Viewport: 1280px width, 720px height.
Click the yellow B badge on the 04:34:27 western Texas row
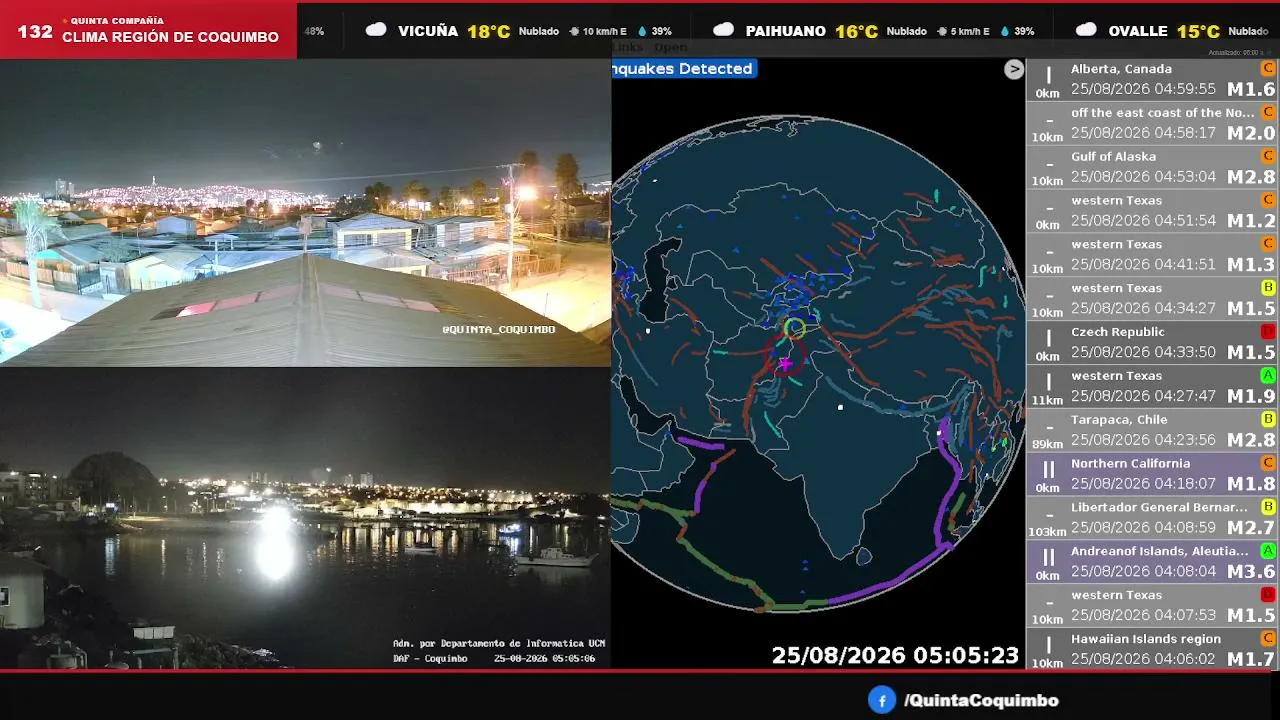tap(1268, 288)
